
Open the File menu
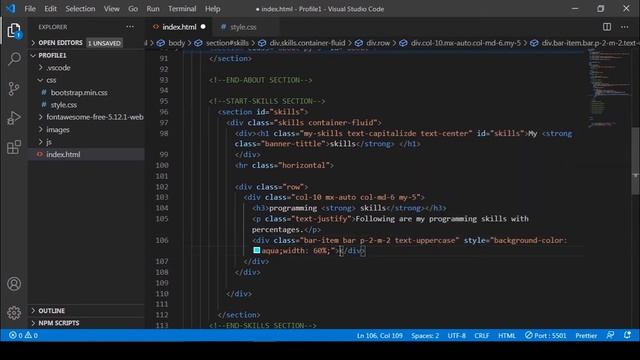click(30, 9)
